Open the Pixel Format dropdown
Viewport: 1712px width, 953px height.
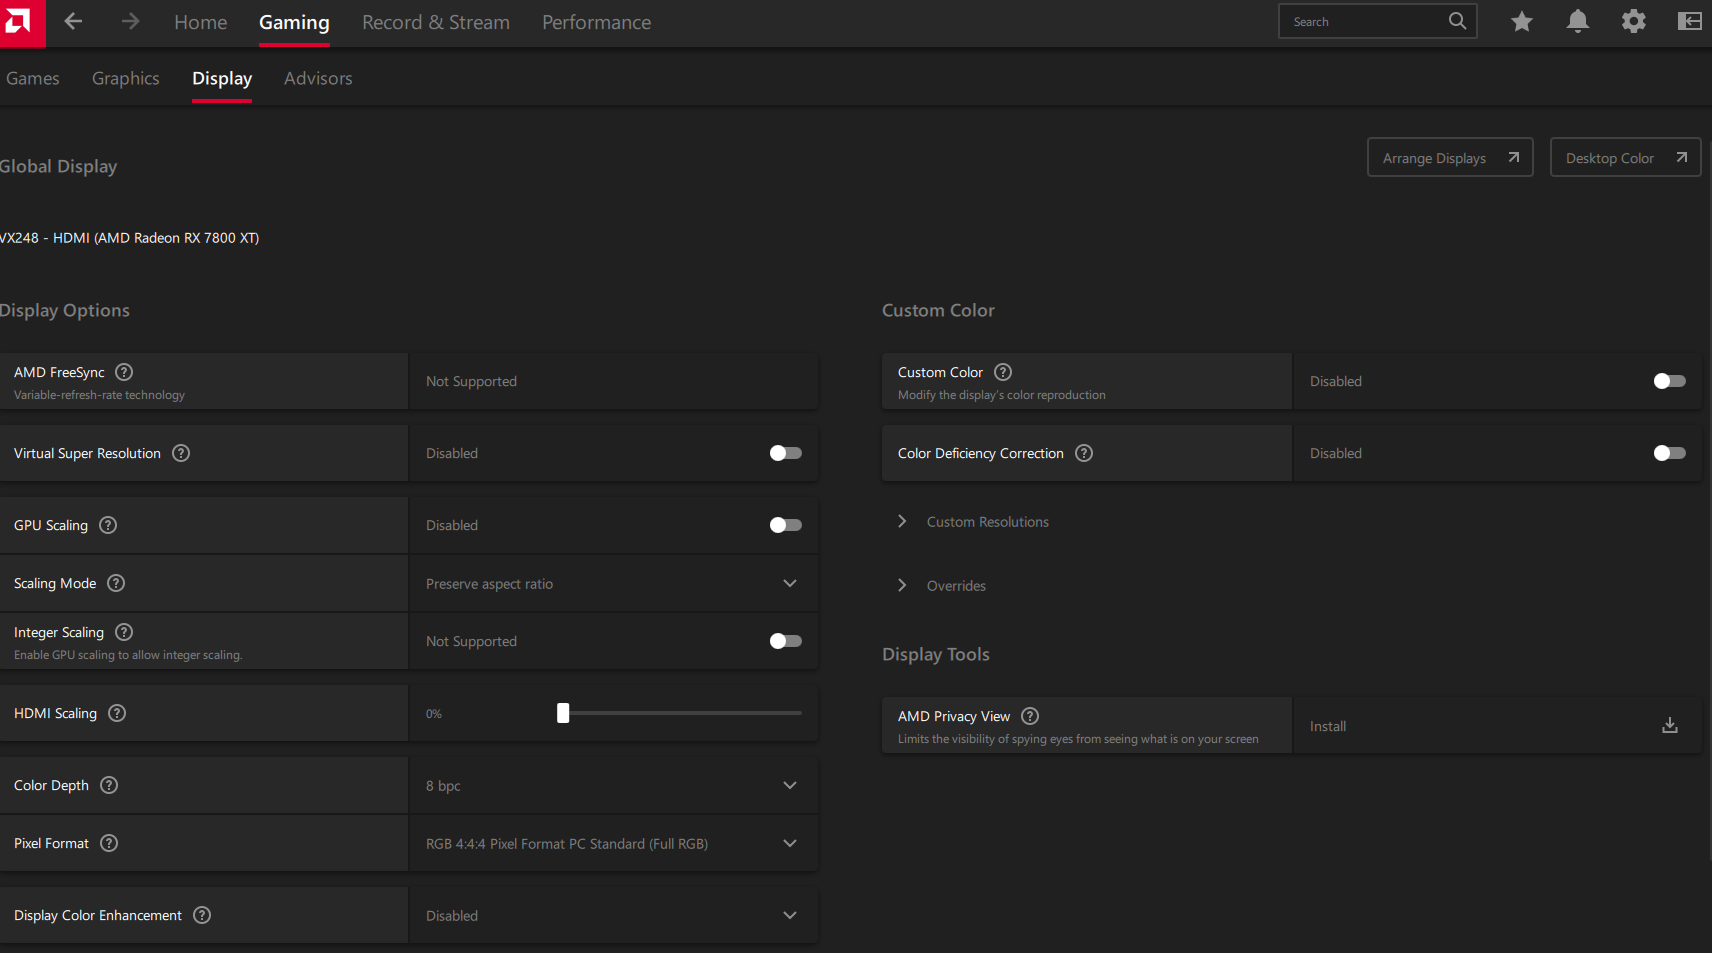(x=613, y=844)
